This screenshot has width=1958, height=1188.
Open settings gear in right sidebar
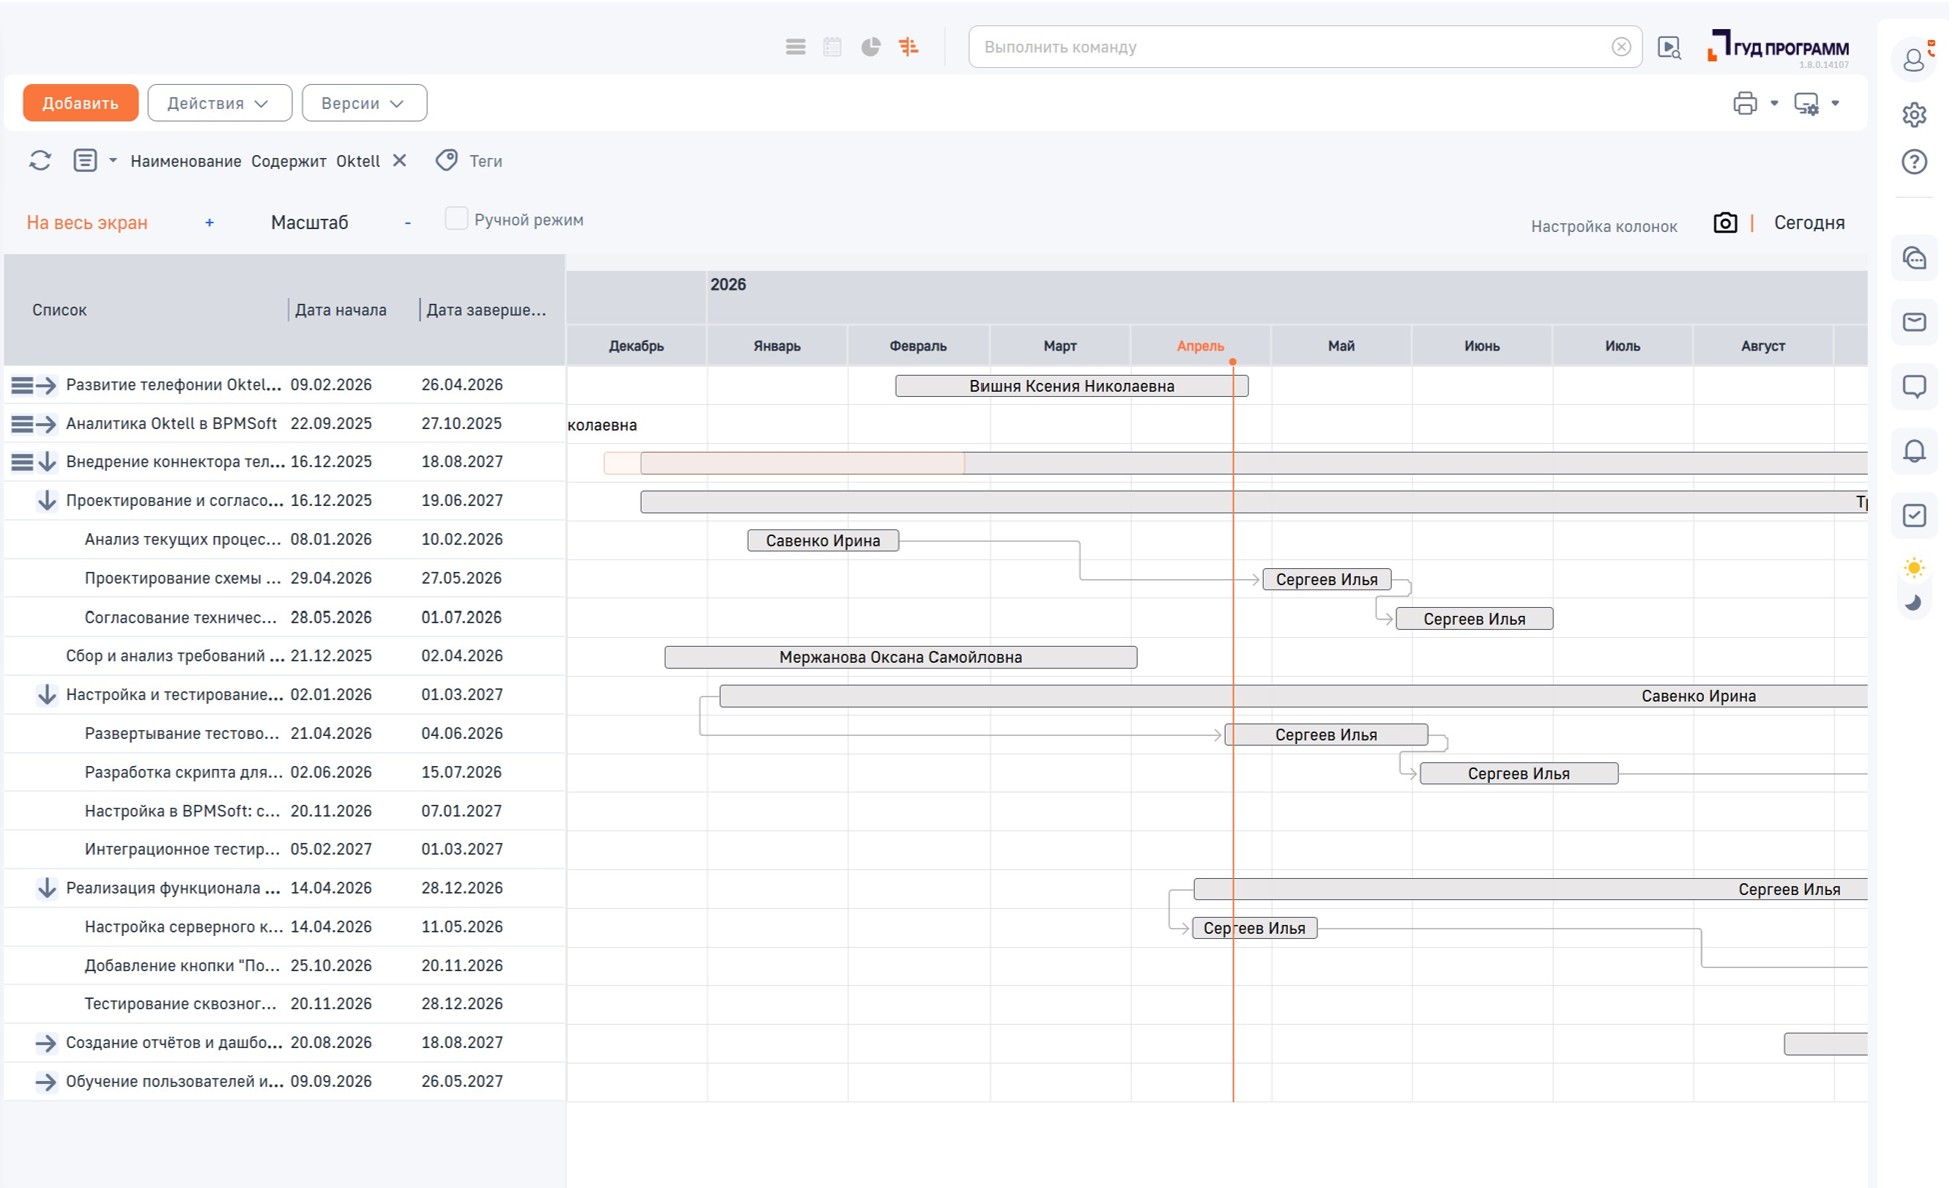point(1914,114)
